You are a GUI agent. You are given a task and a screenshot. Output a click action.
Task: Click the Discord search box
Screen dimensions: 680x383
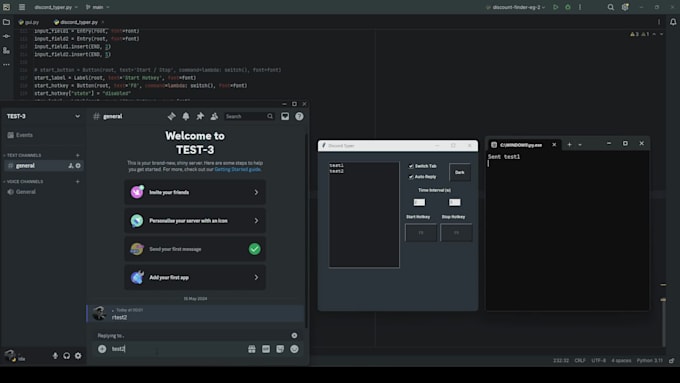[249, 116]
